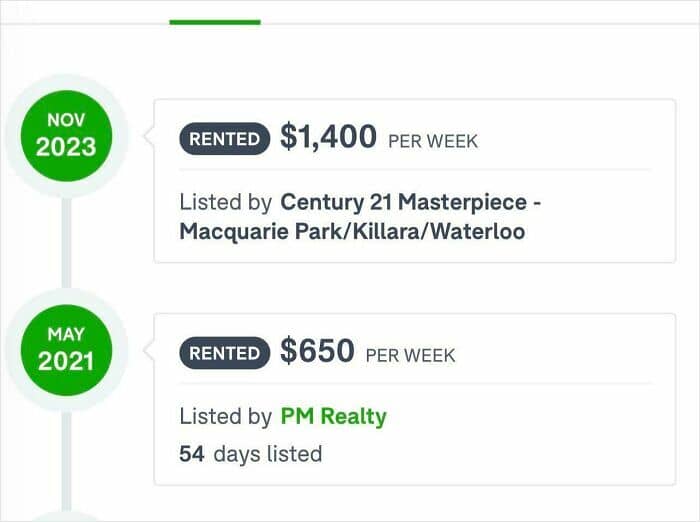Click PER WEEK label next to $1,400
The width and height of the screenshot is (700, 522).
point(433,141)
